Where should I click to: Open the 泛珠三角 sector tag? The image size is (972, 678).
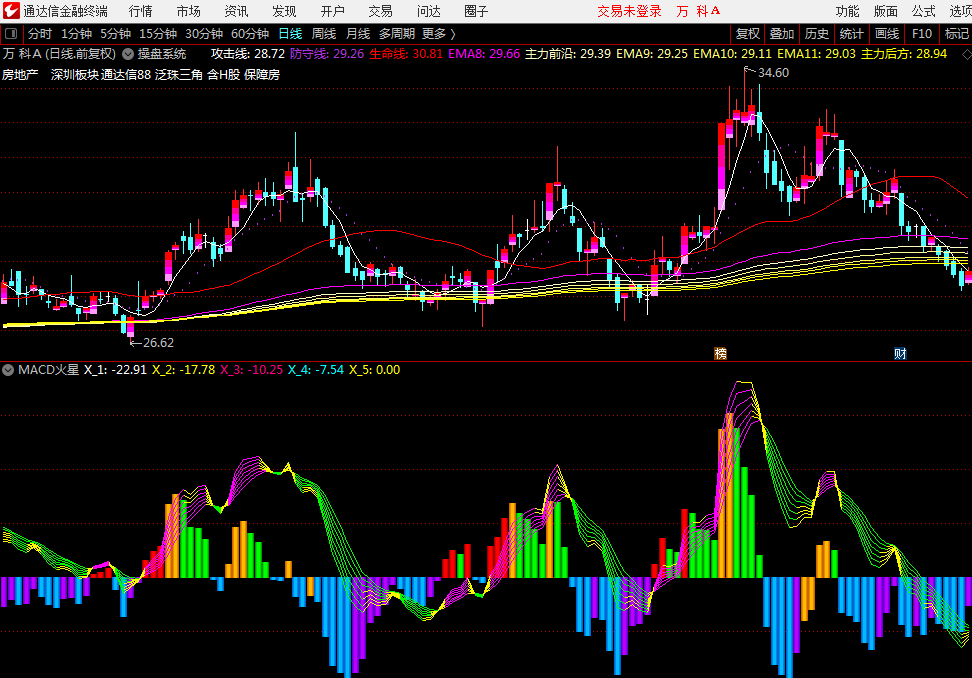(179, 74)
